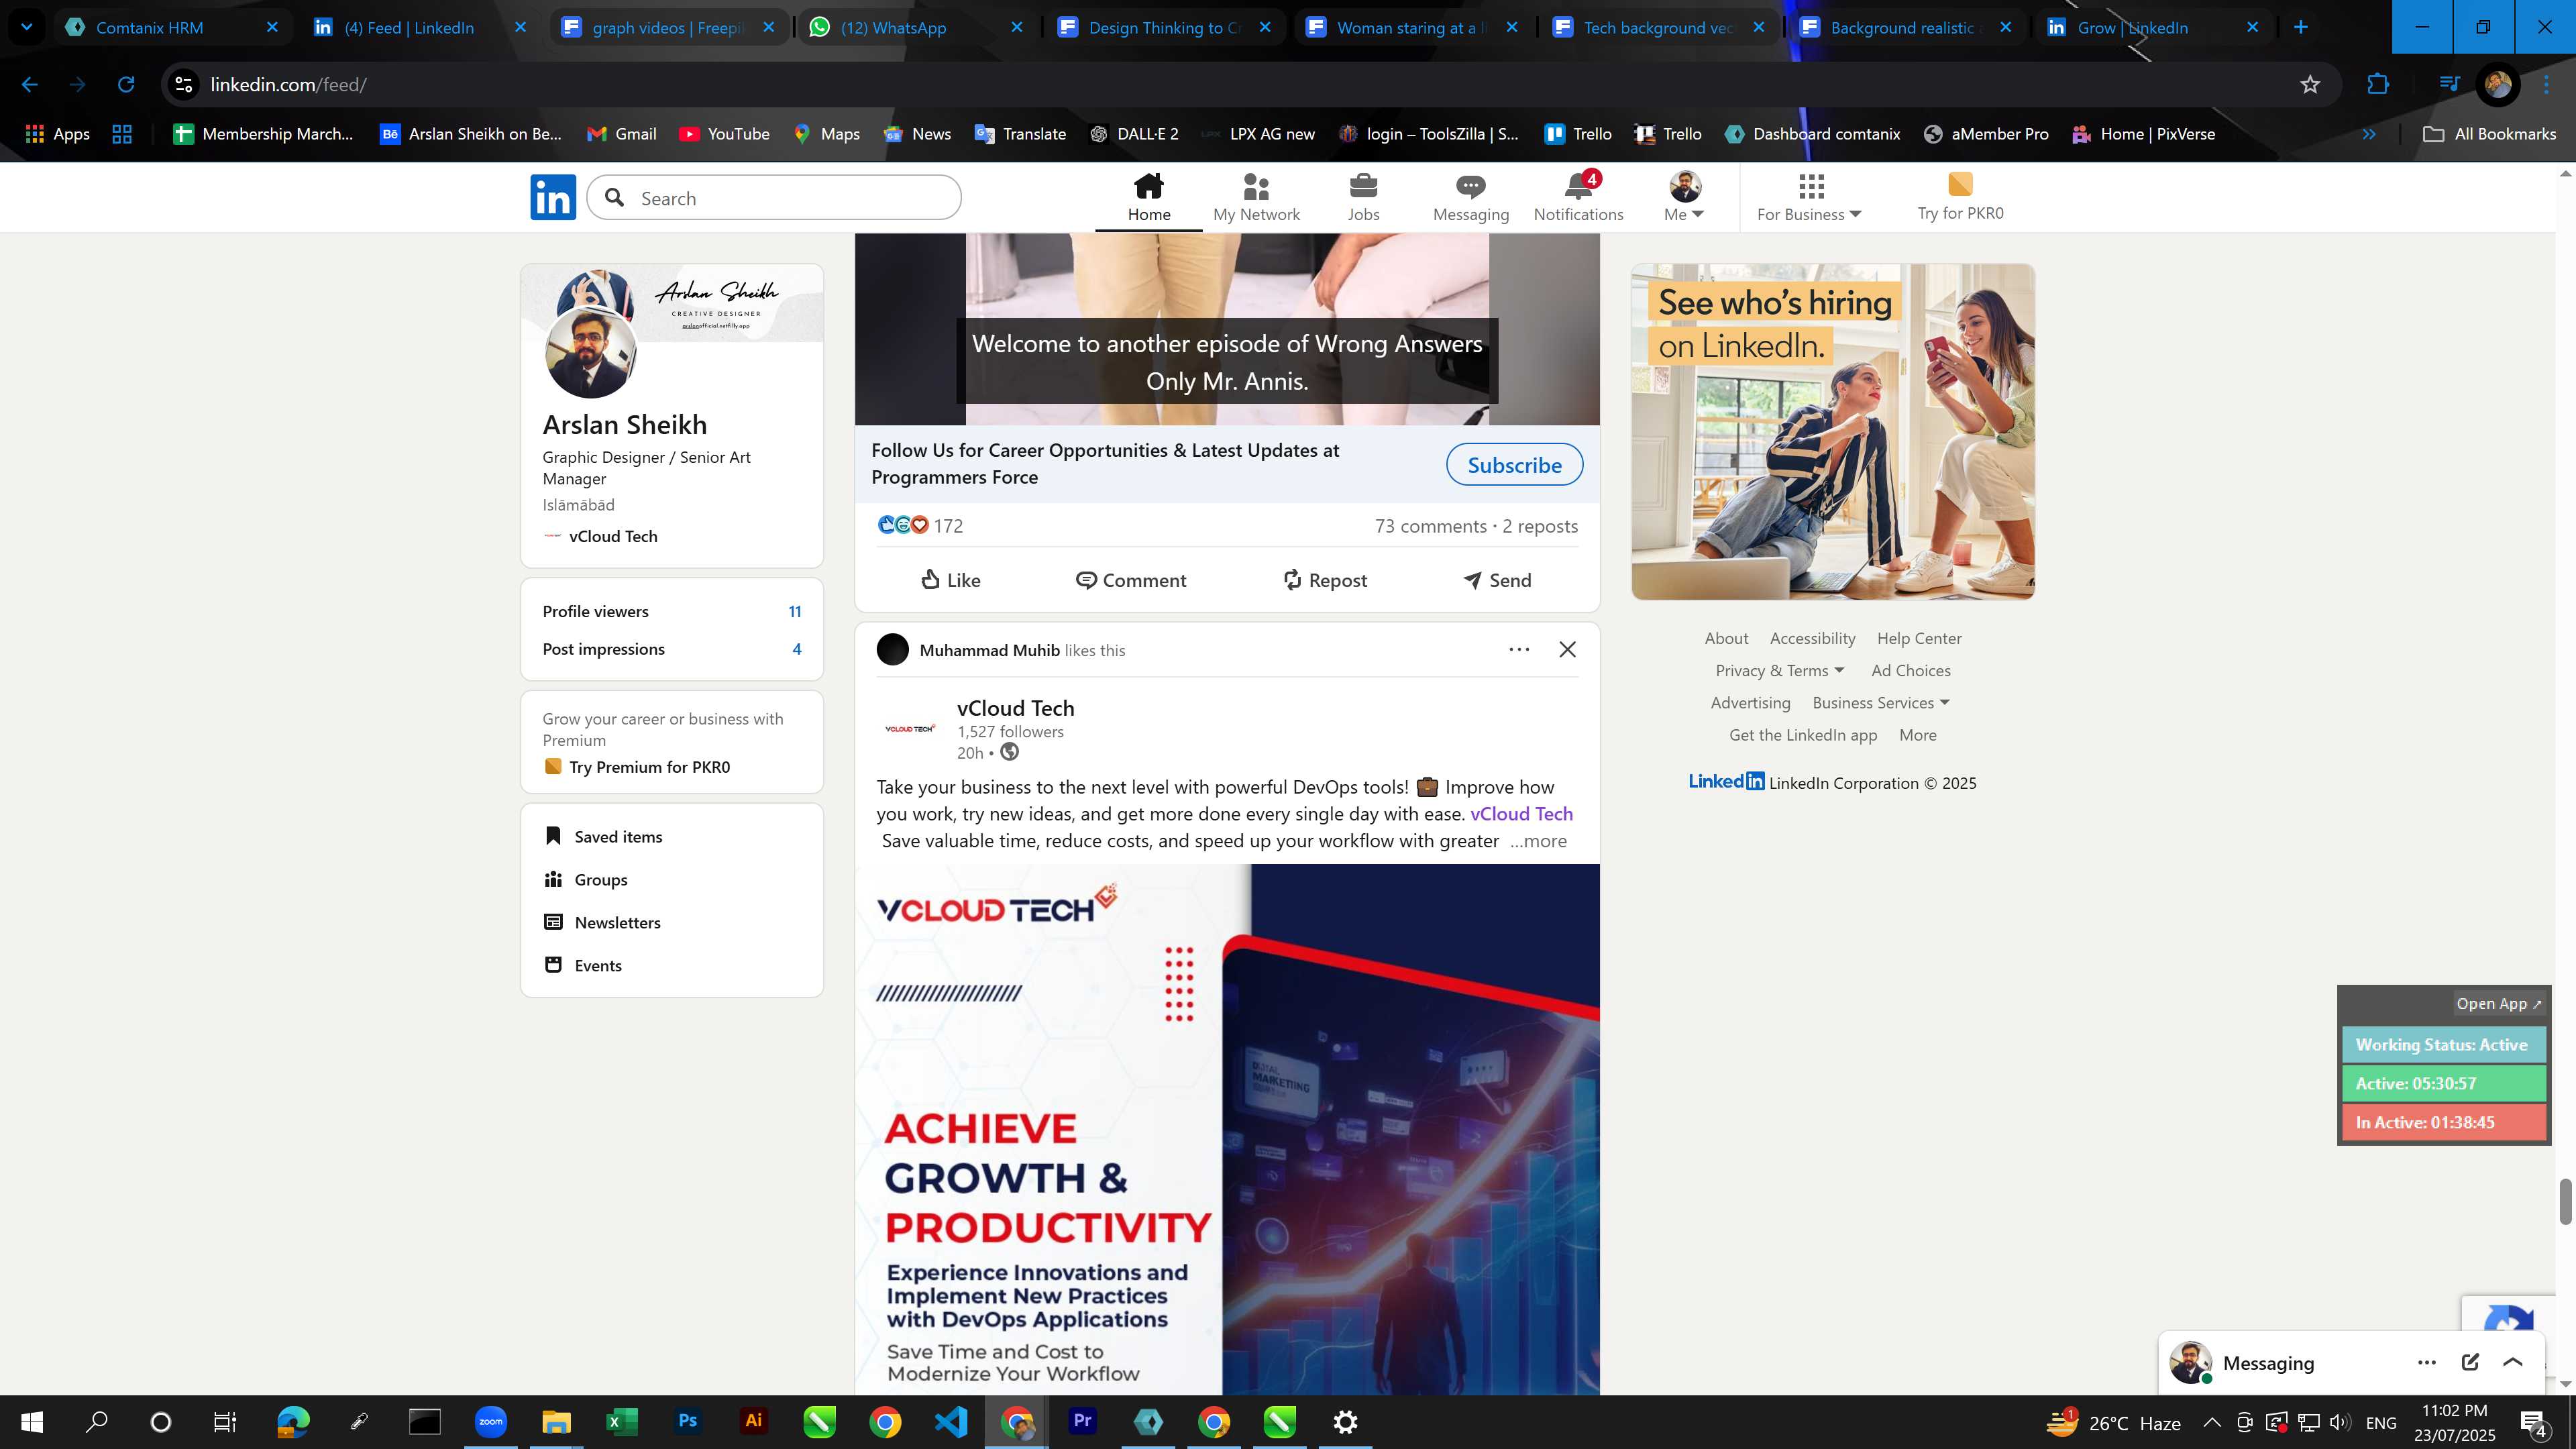Open My Network icon
2576x1449 pixels.
click(x=1256, y=198)
